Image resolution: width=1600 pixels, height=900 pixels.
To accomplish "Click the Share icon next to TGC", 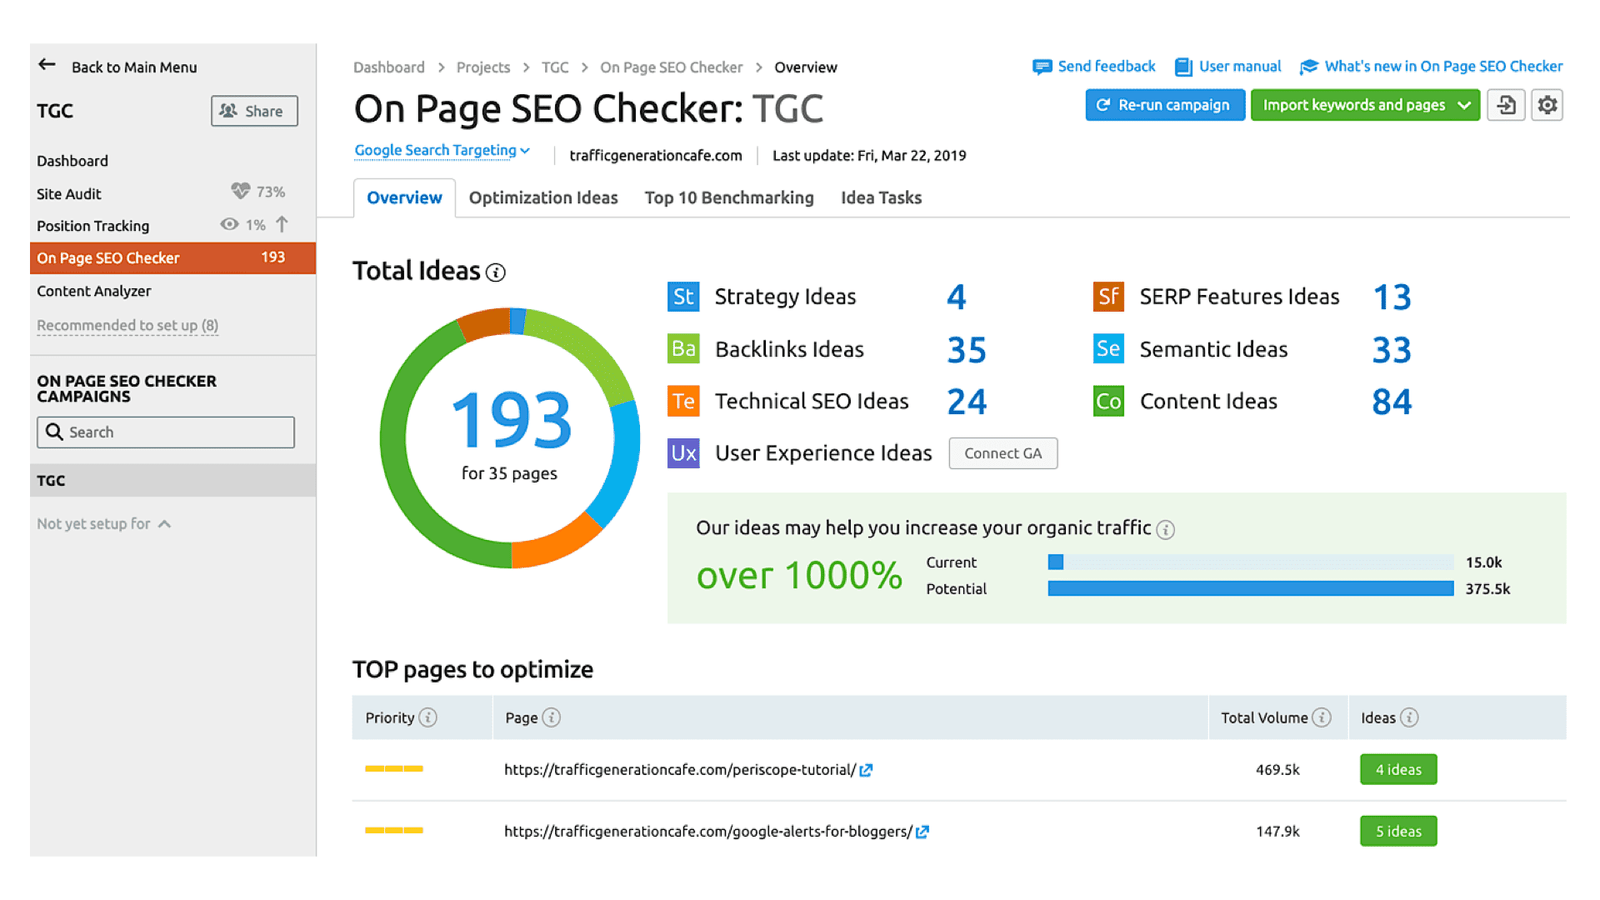I will coord(229,111).
